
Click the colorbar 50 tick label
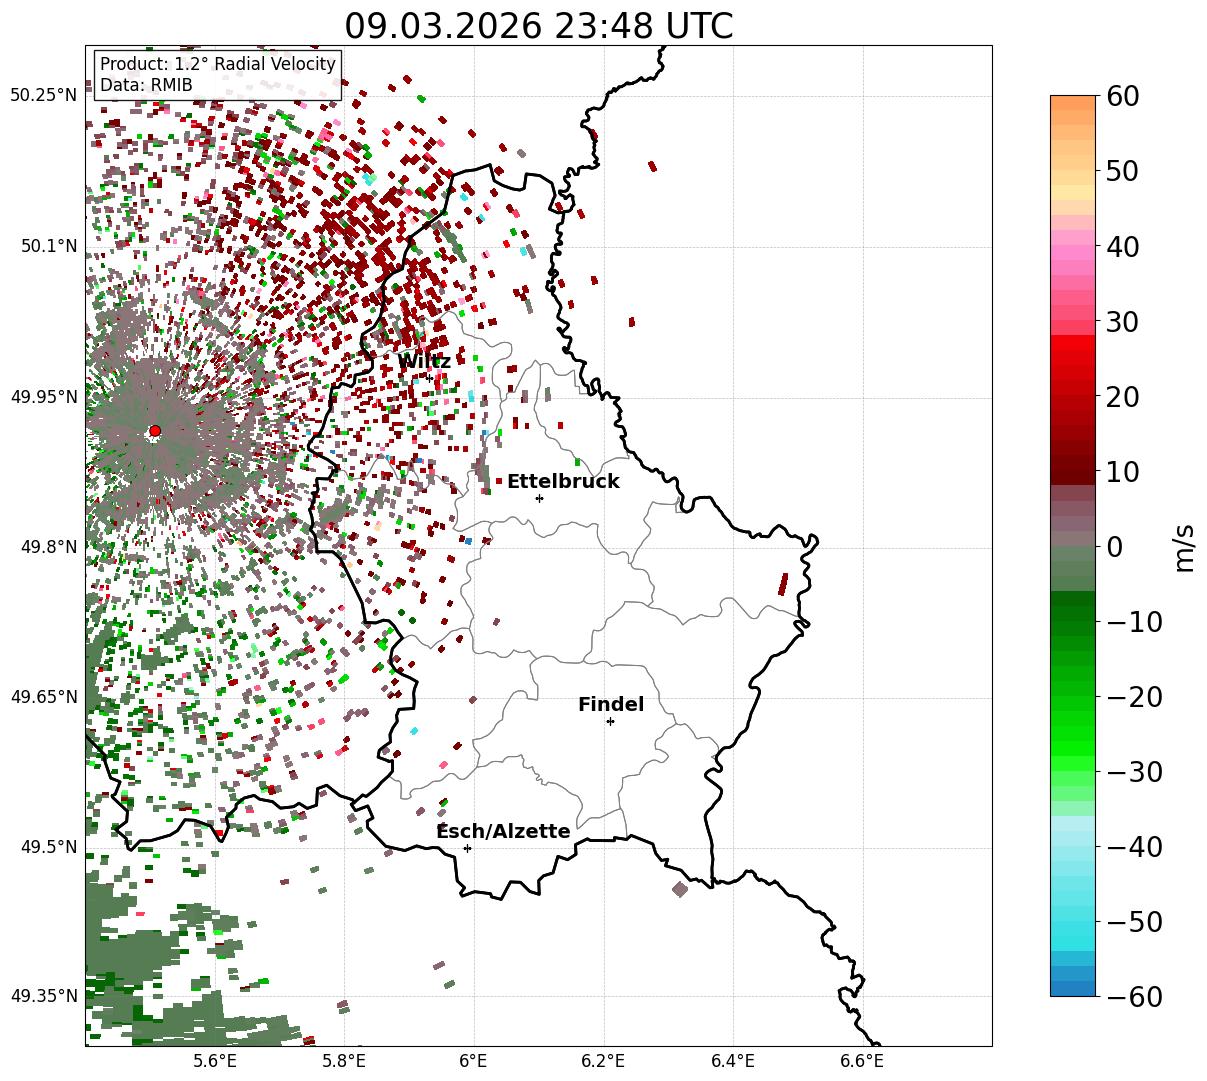pyautogui.click(x=1121, y=171)
